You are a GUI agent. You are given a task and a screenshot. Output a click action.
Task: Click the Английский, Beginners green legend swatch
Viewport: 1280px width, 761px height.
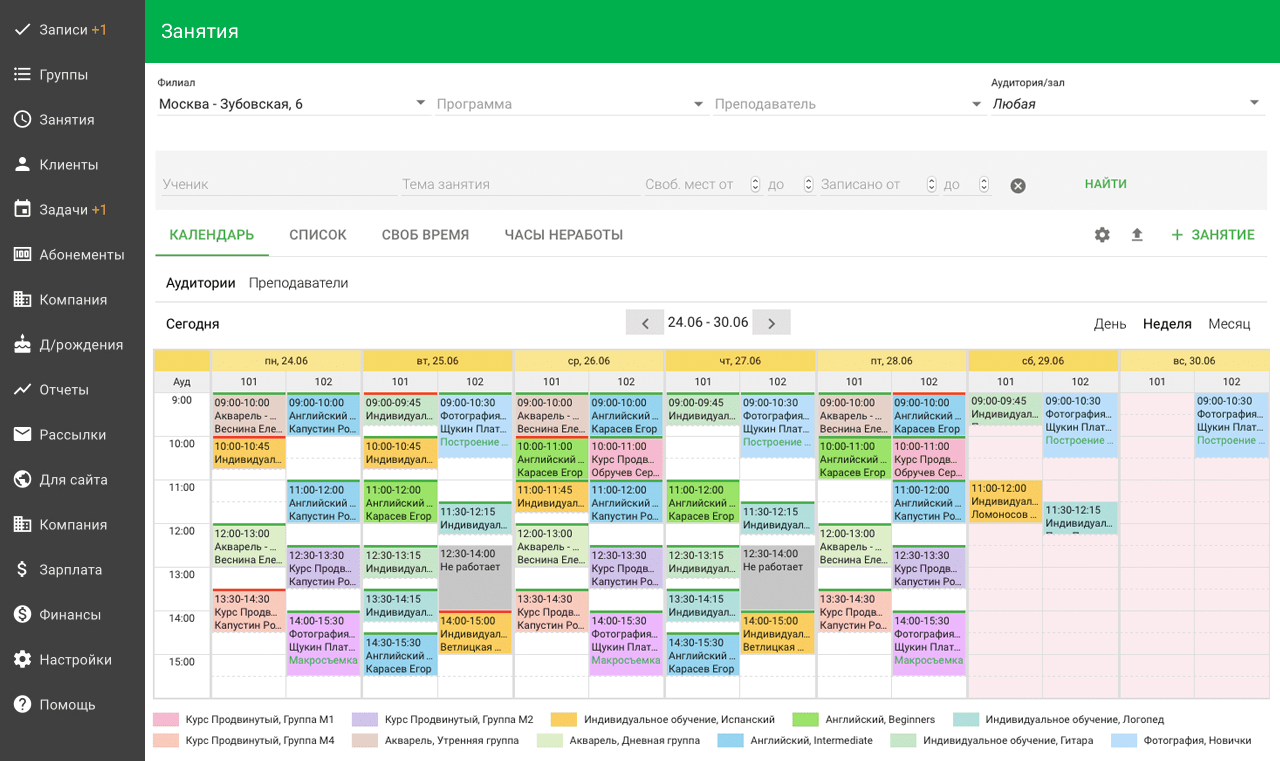(x=806, y=719)
